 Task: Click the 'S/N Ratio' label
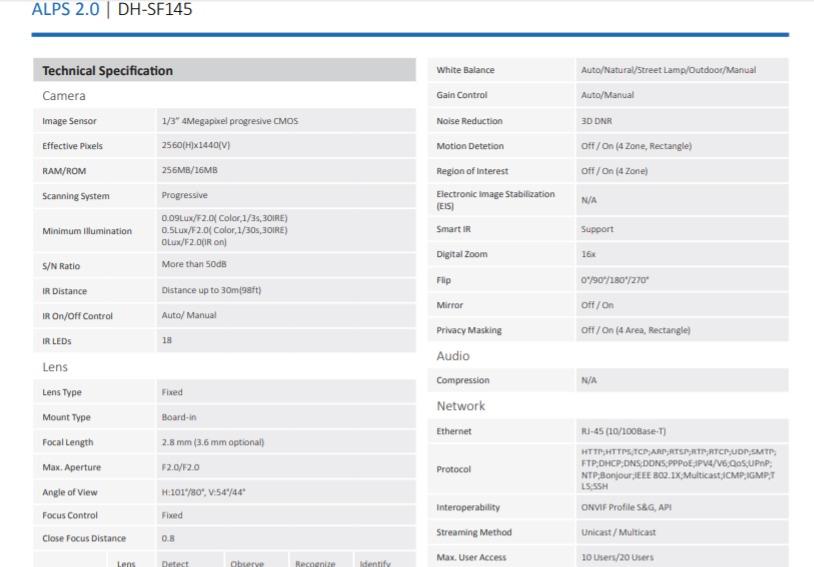click(x=61, y=266)
